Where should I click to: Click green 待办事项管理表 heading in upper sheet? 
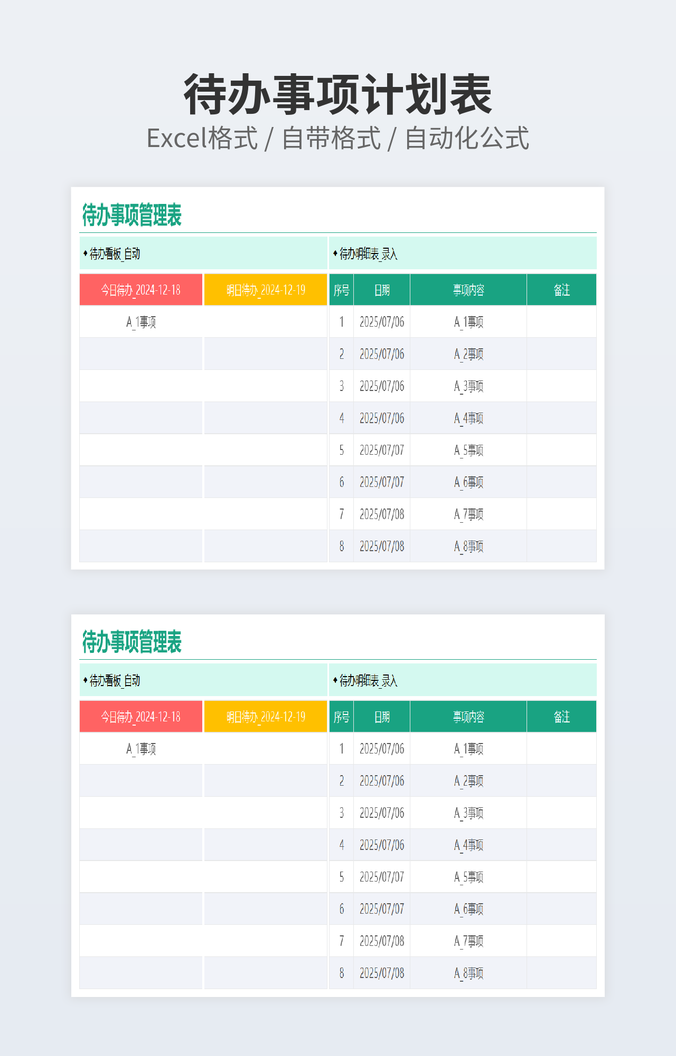coord(131,215)
